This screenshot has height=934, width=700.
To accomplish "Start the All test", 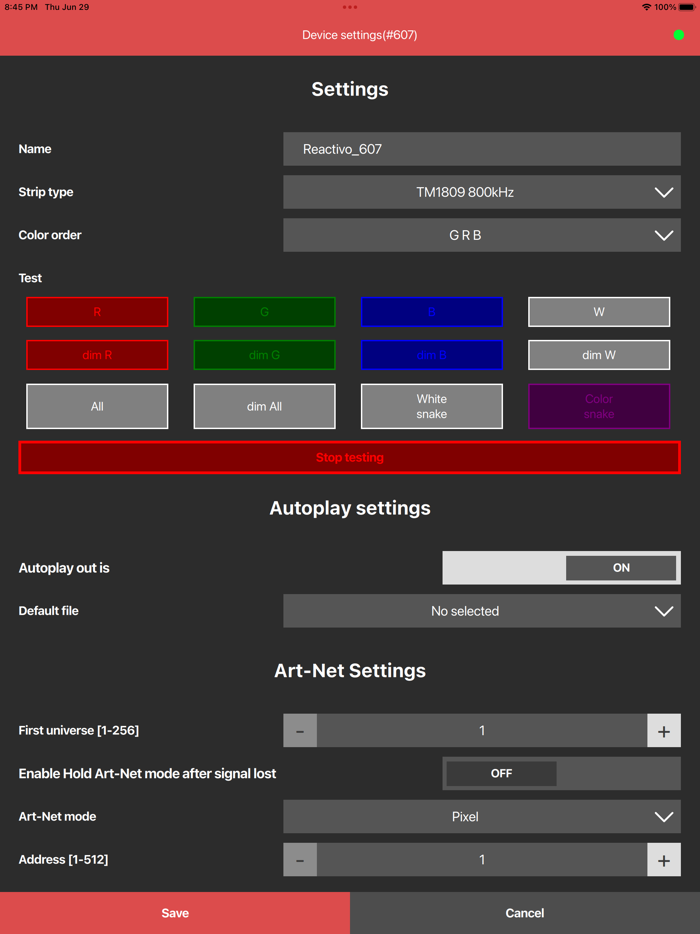I will (97, 406).
